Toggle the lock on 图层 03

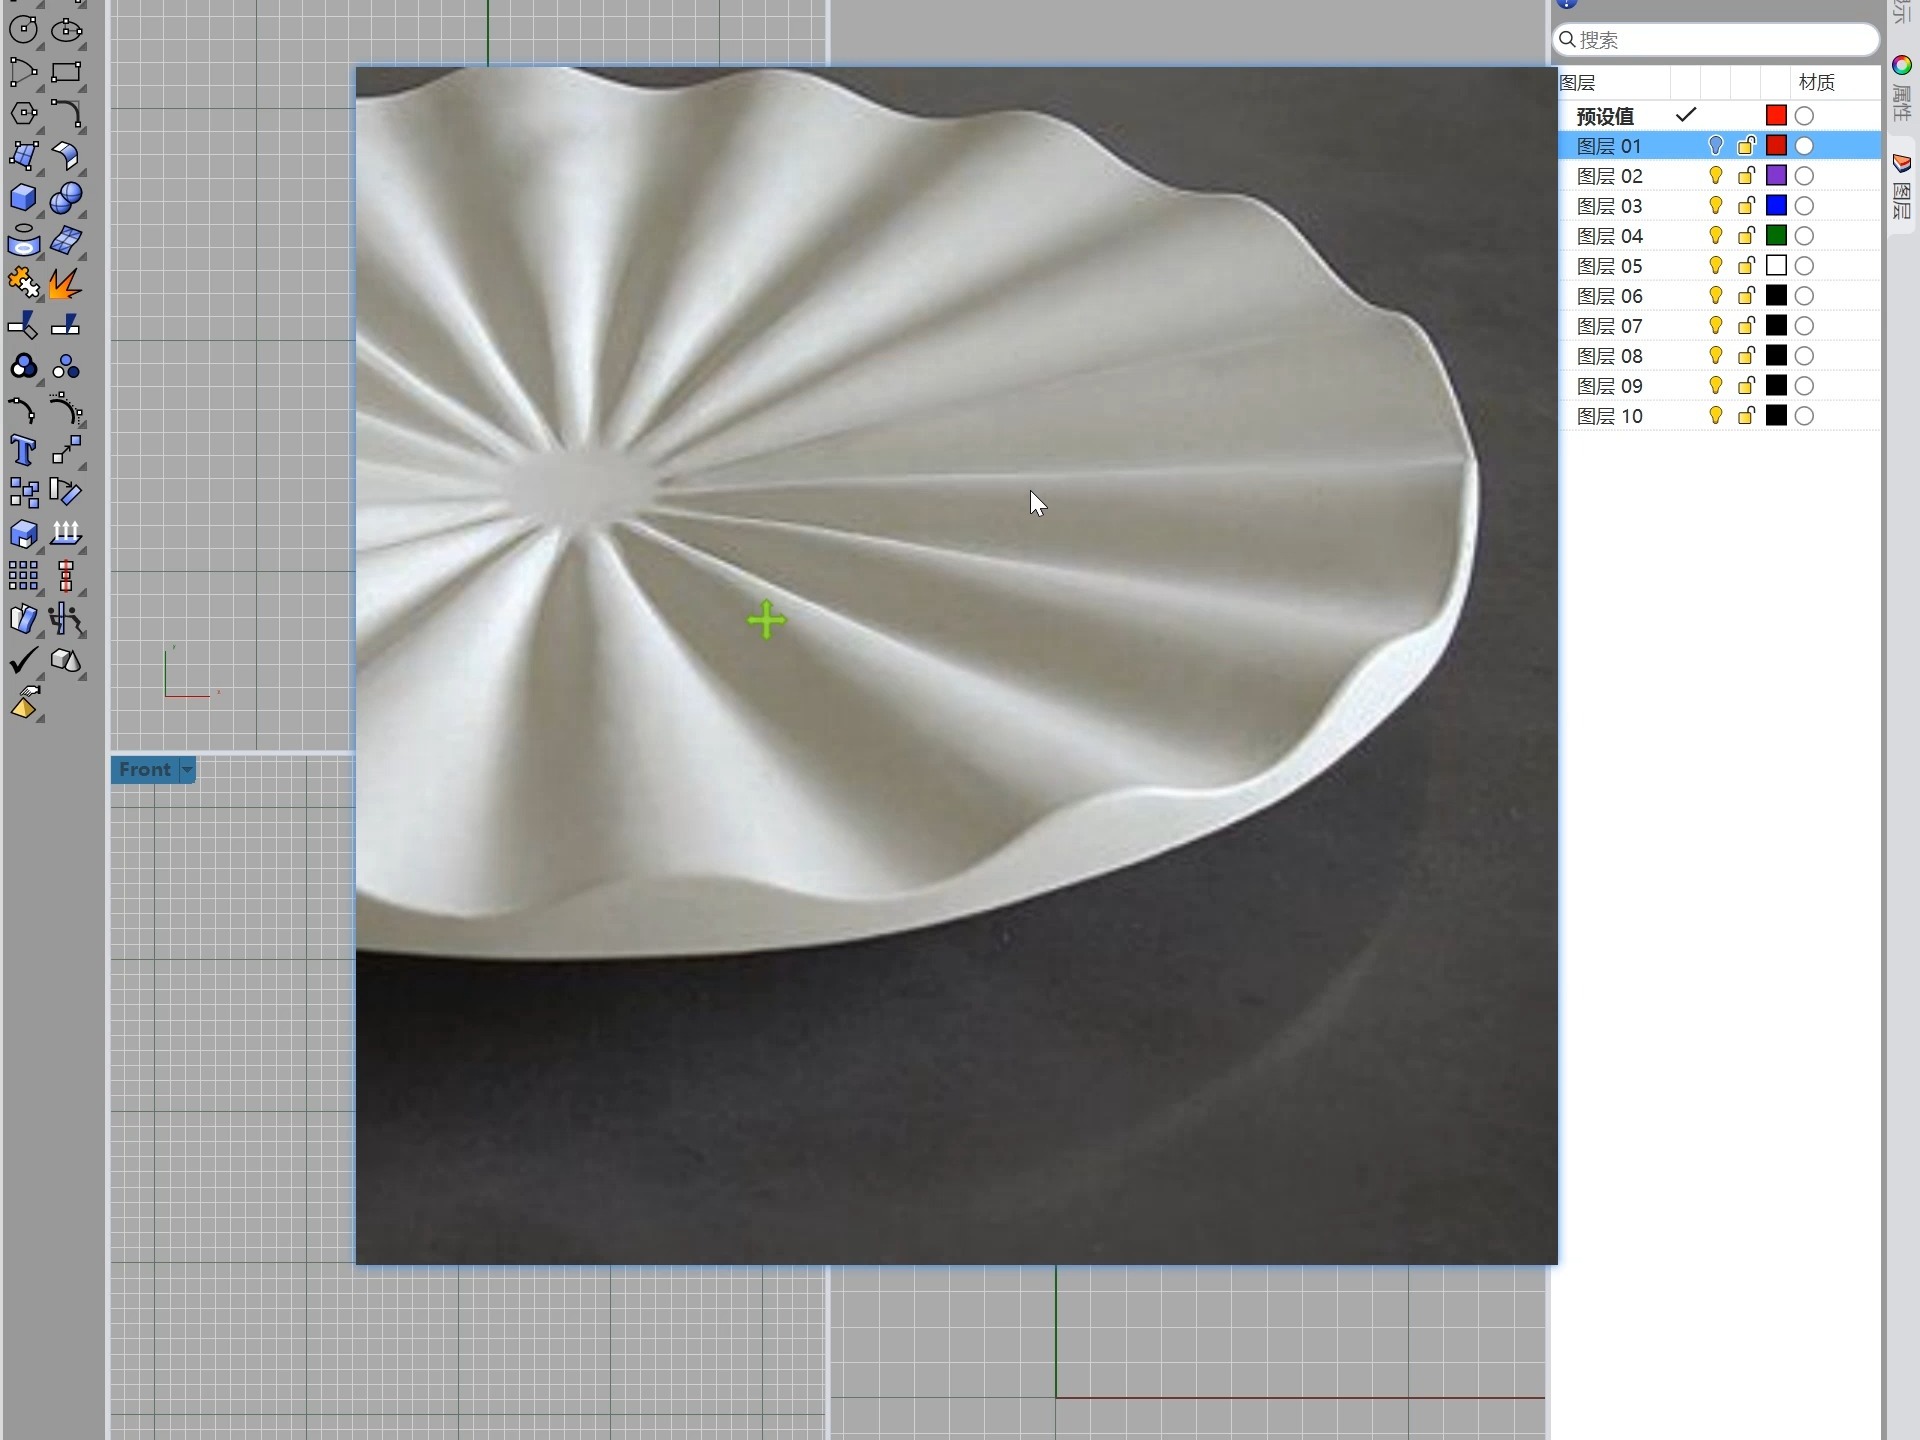tap(1746, 206)
